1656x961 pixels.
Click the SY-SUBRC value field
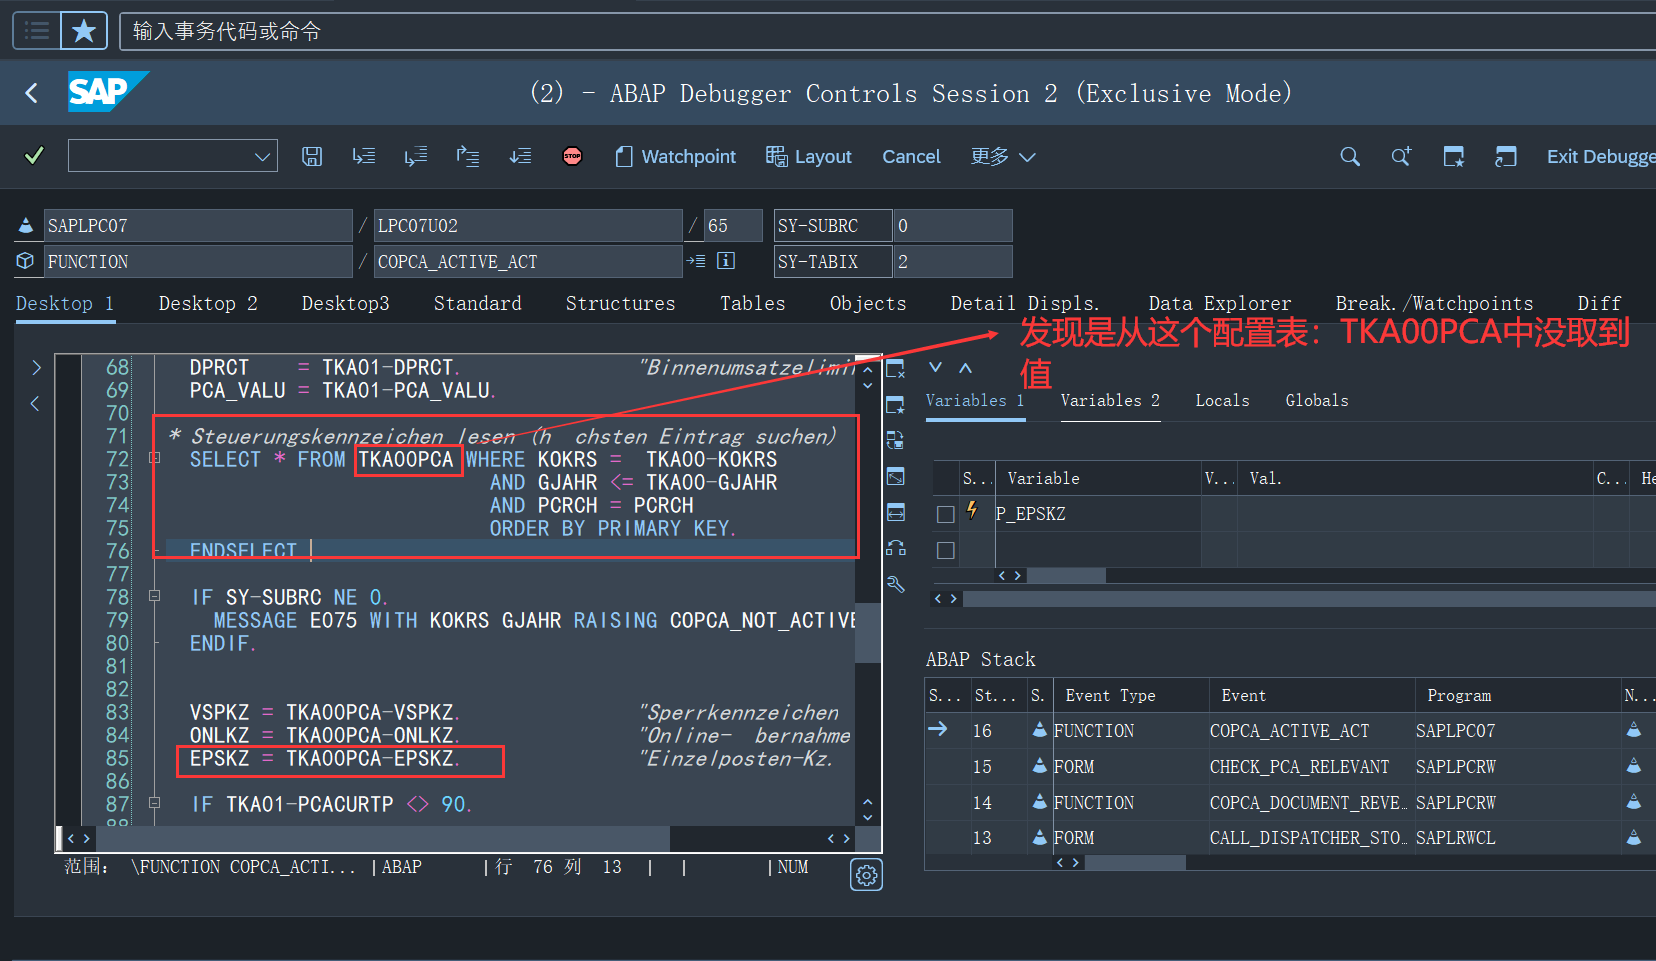tap(952, 225)
